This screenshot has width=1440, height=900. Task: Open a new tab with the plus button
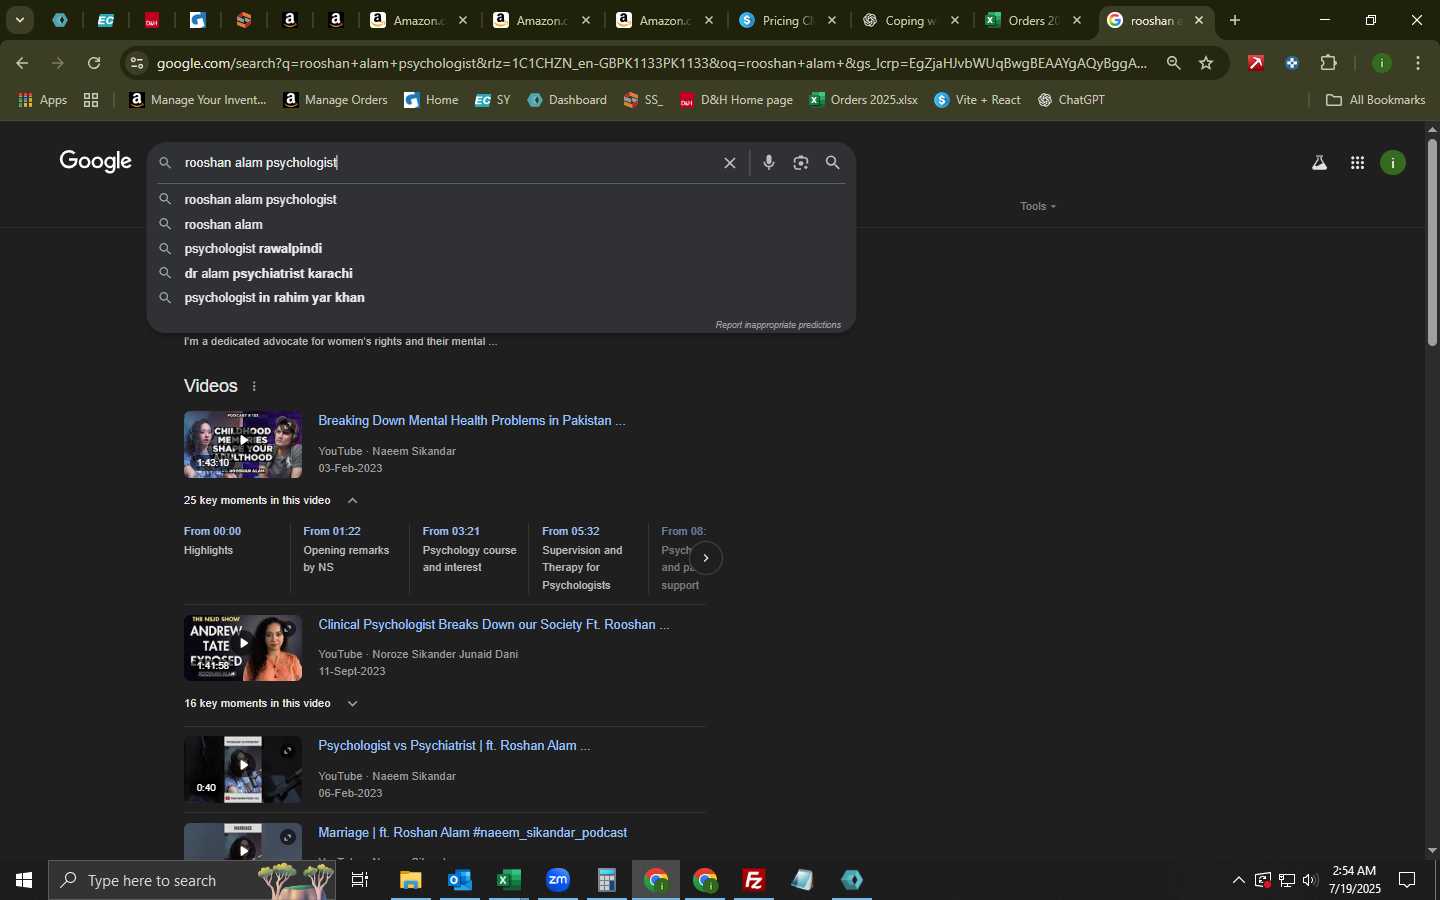1235,20
